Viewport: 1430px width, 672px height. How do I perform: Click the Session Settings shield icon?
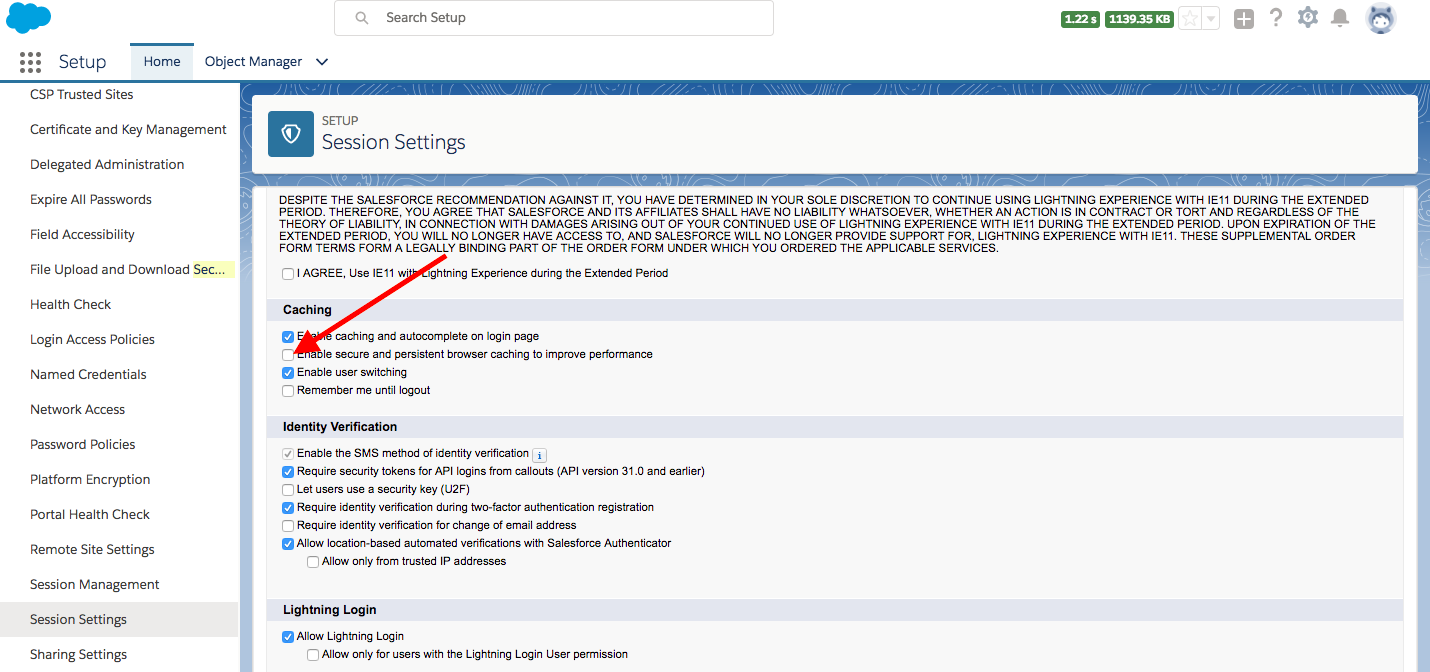[x=291, y=134]
